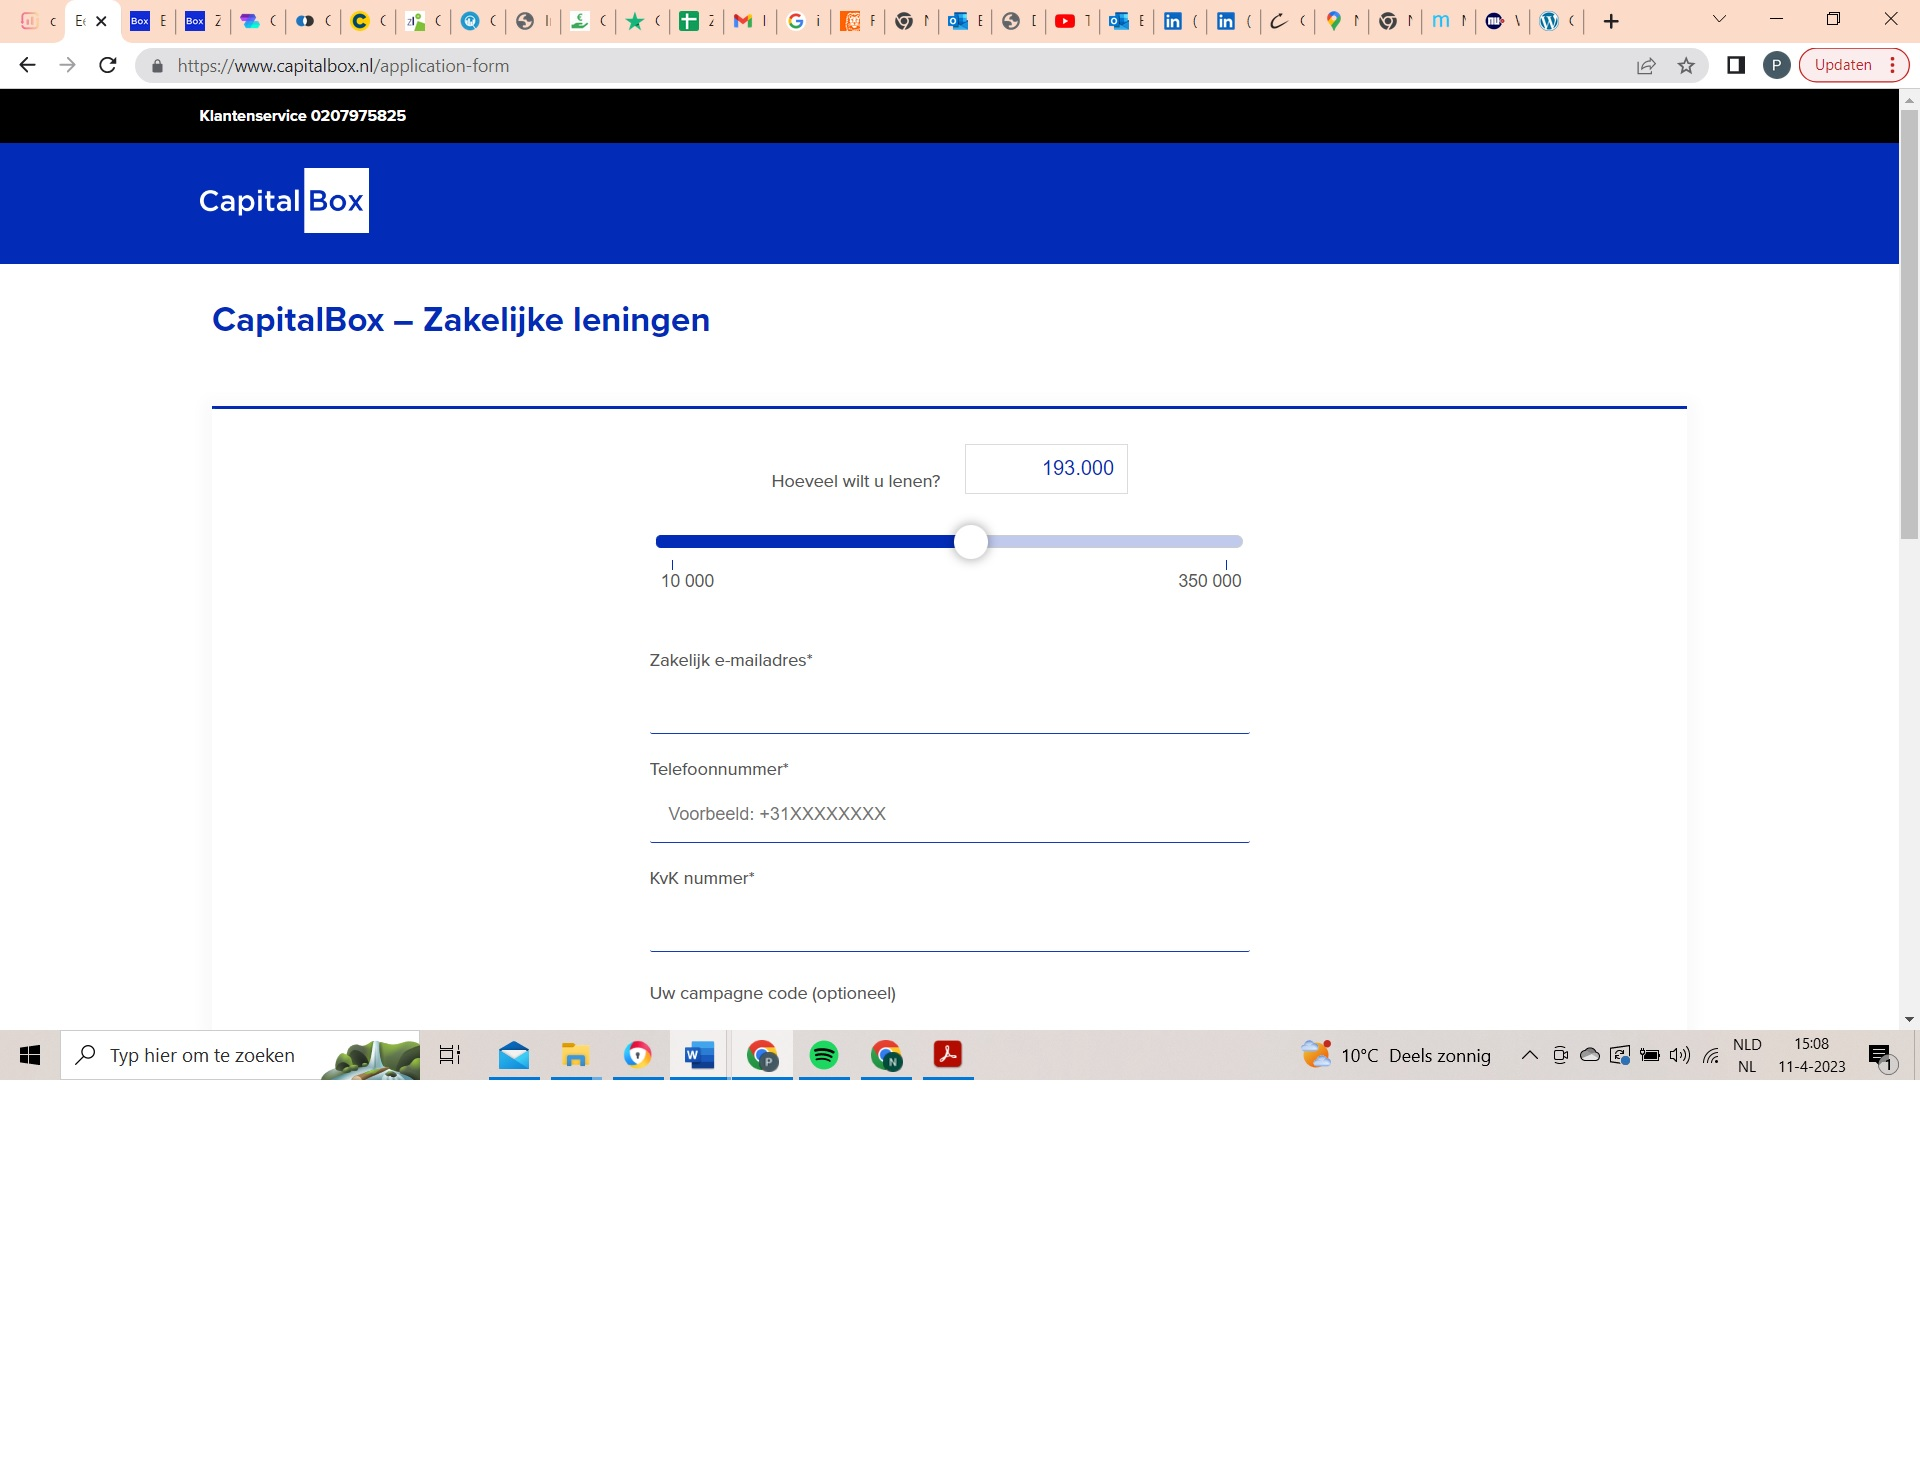Open the Mail app on taskbar
This screenshot has height=1468, width=1920.
tap(514, 1055)
